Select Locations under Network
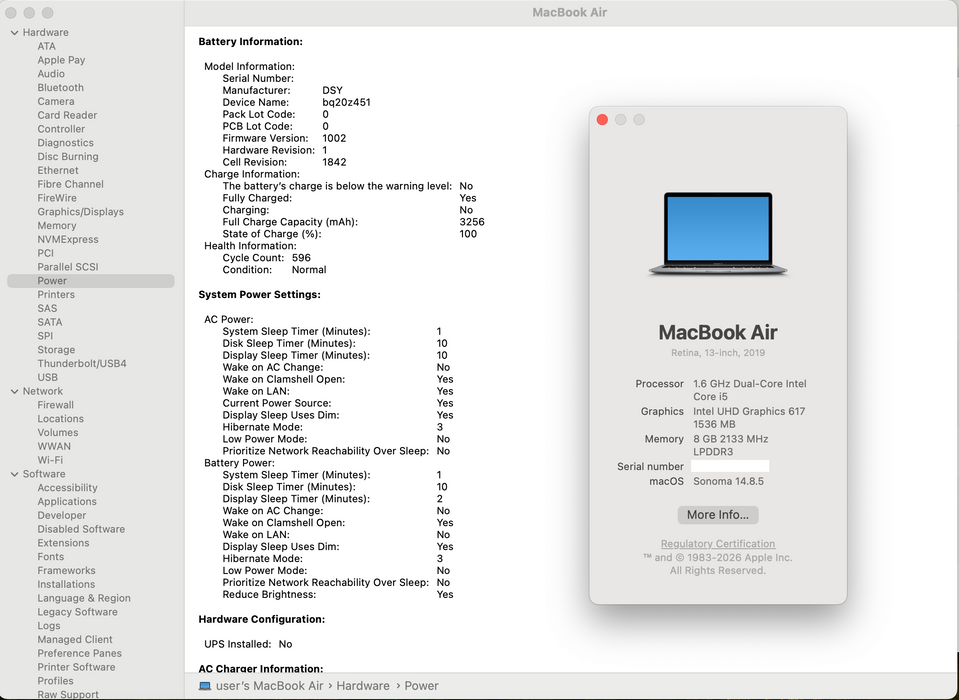959x700 pixels. [x=61, y=419]
